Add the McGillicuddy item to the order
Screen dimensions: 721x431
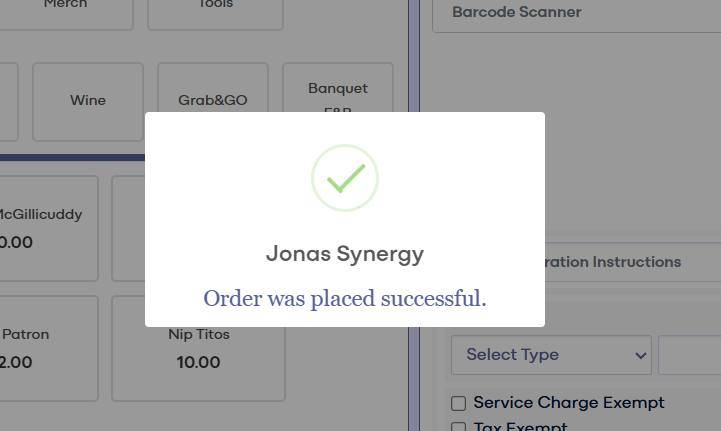coord(48,228)
